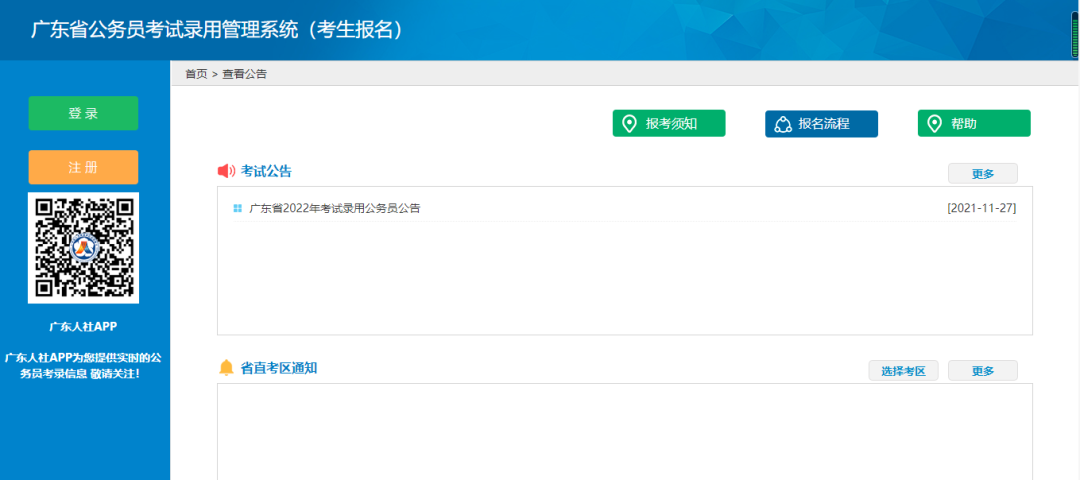
Task: Click the 考试公告 section heading
Action: tap(266, 171)
